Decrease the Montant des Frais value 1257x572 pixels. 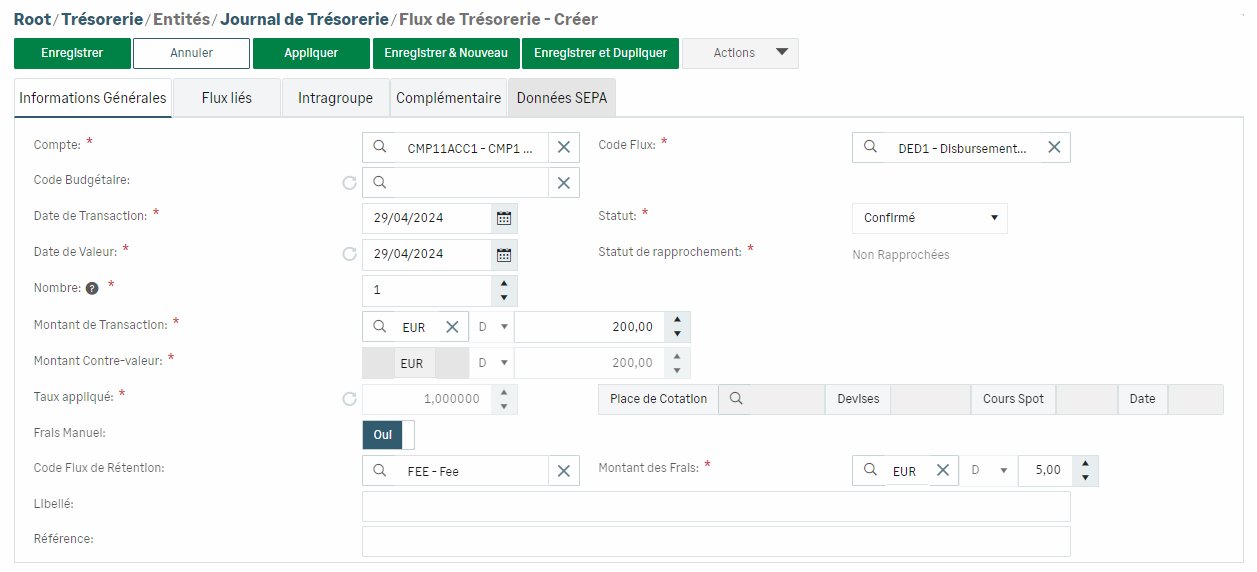tap(1085, 478)
